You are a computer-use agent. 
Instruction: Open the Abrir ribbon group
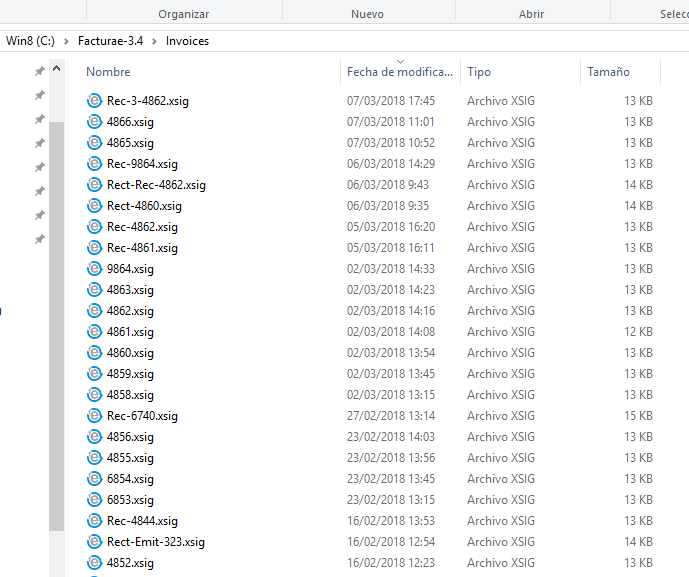pos(531,14)
